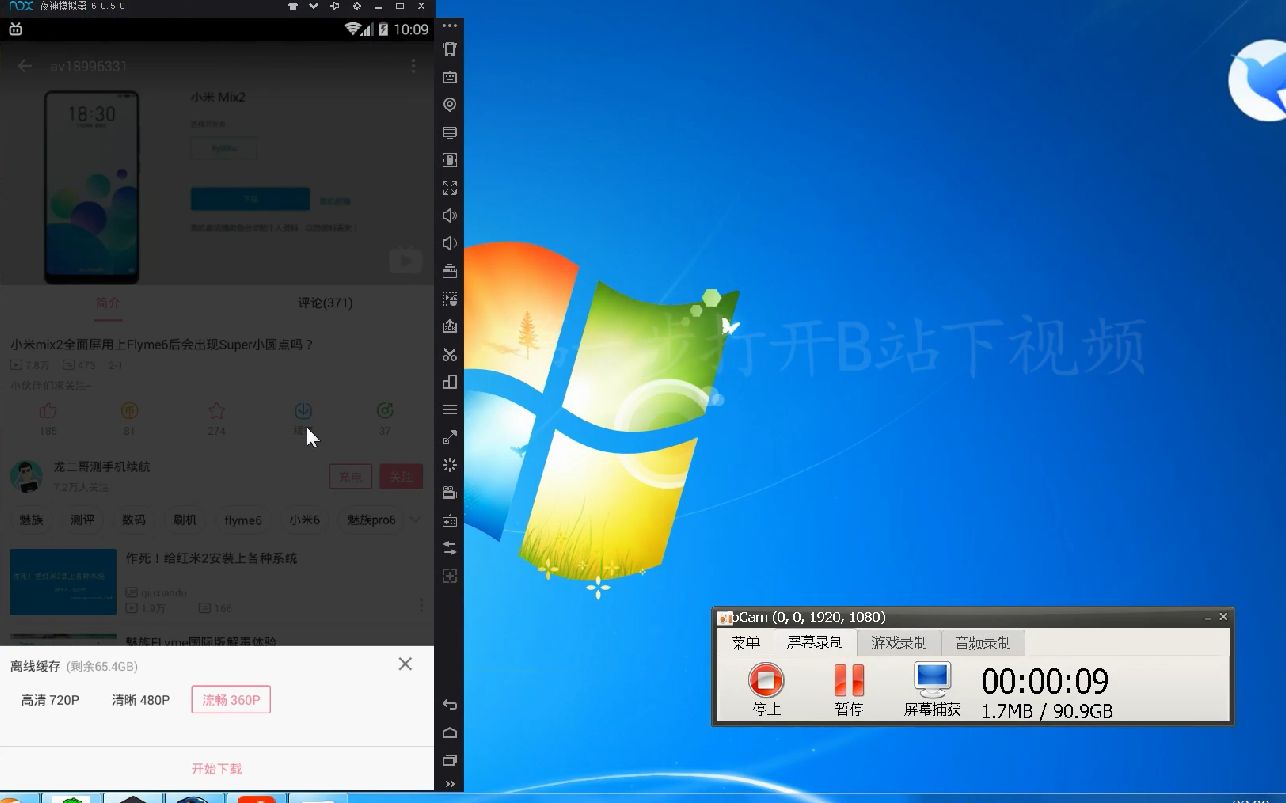Click Android back arrow in Nox sidebar
This screenshot has height=803, width=1286.
pyautogui.click(x=450, y=705)
